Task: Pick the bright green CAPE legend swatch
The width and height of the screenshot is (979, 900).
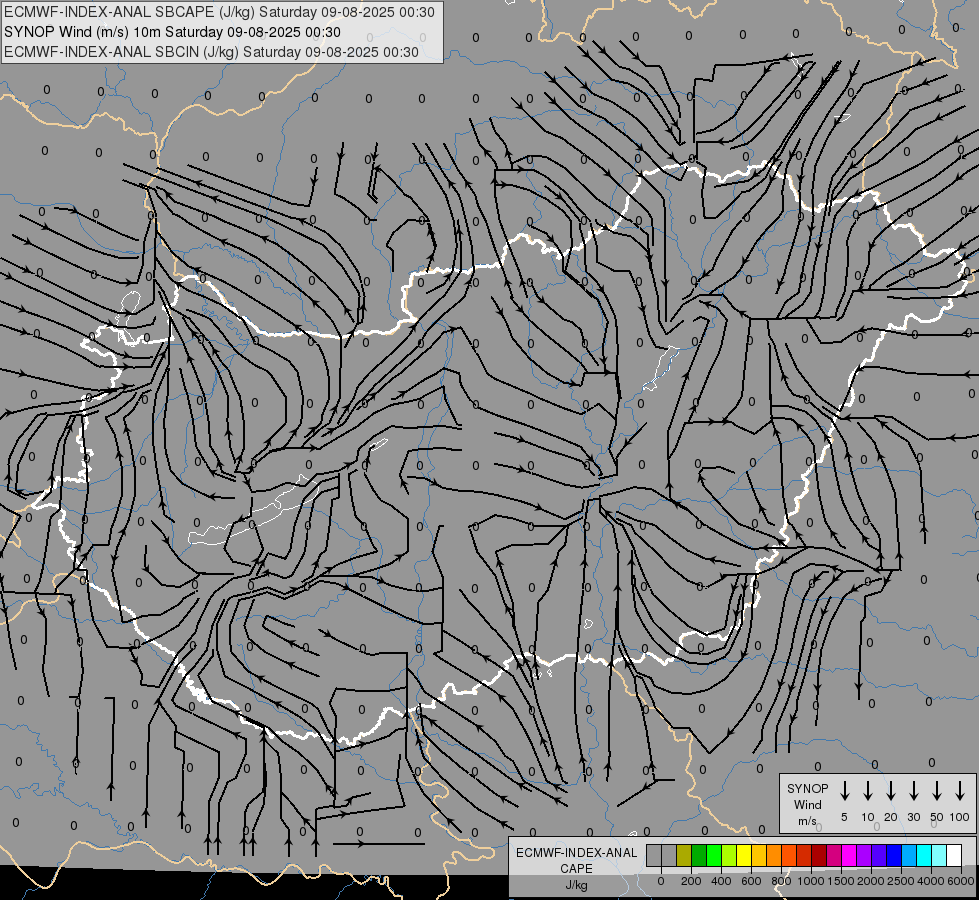Action: [714, 856]
